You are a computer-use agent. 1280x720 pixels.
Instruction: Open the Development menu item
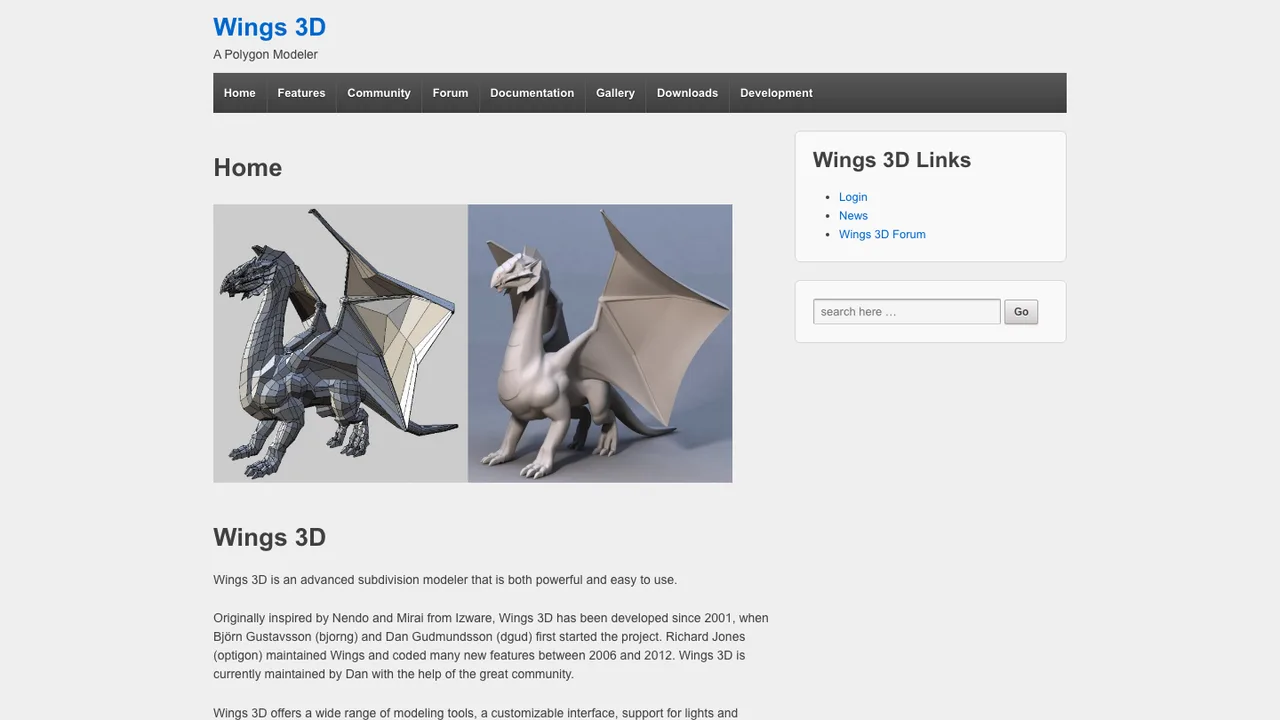point(776,93)
